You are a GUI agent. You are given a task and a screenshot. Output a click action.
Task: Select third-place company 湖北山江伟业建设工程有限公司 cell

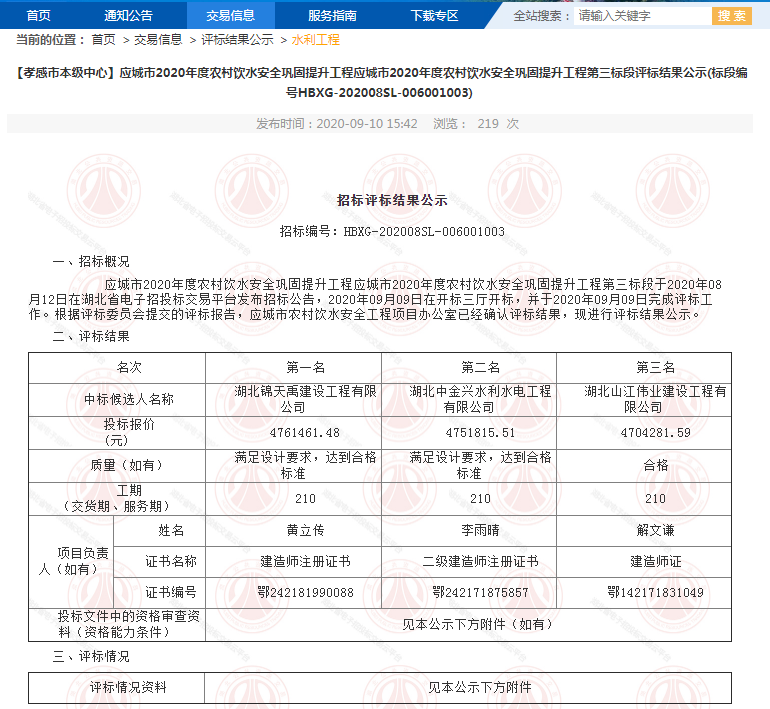(x=656, y=399)
